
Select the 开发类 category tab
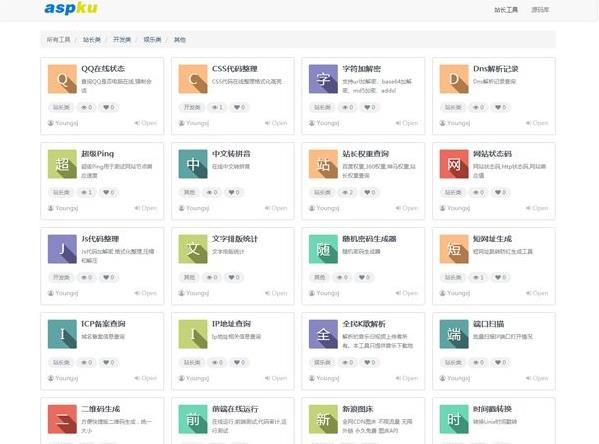122,39
